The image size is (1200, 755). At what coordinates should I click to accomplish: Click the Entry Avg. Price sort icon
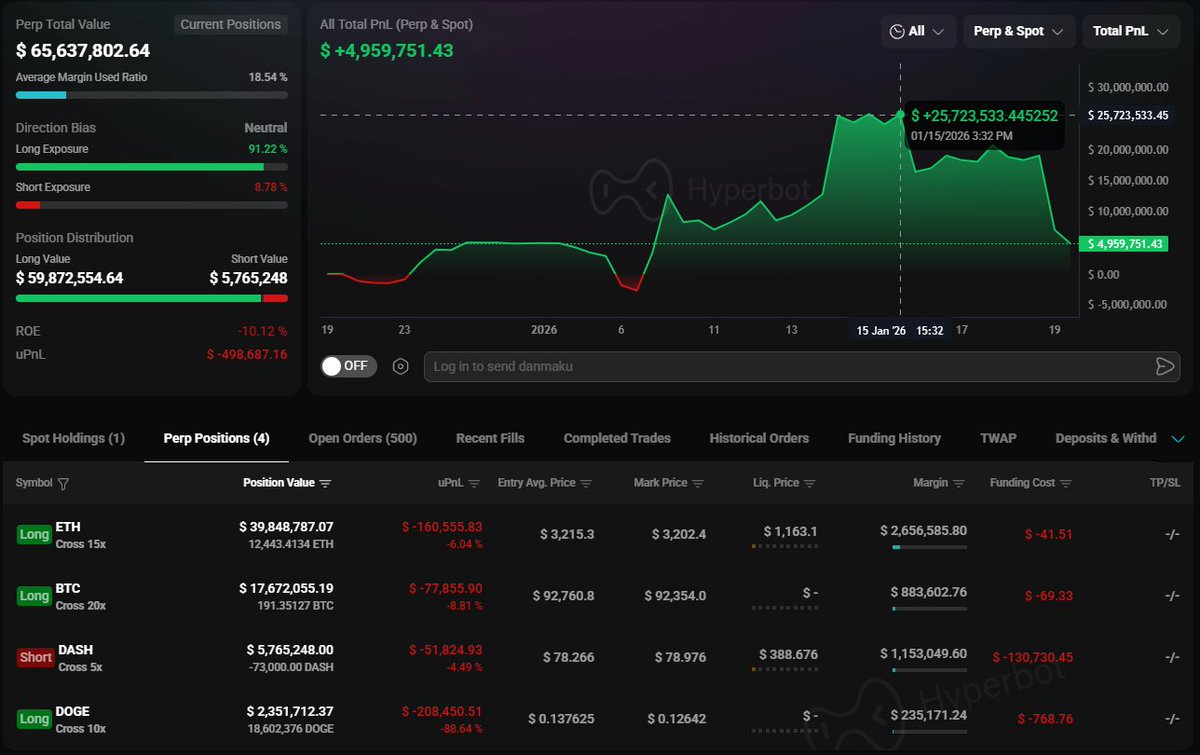(x=586, y=484)
